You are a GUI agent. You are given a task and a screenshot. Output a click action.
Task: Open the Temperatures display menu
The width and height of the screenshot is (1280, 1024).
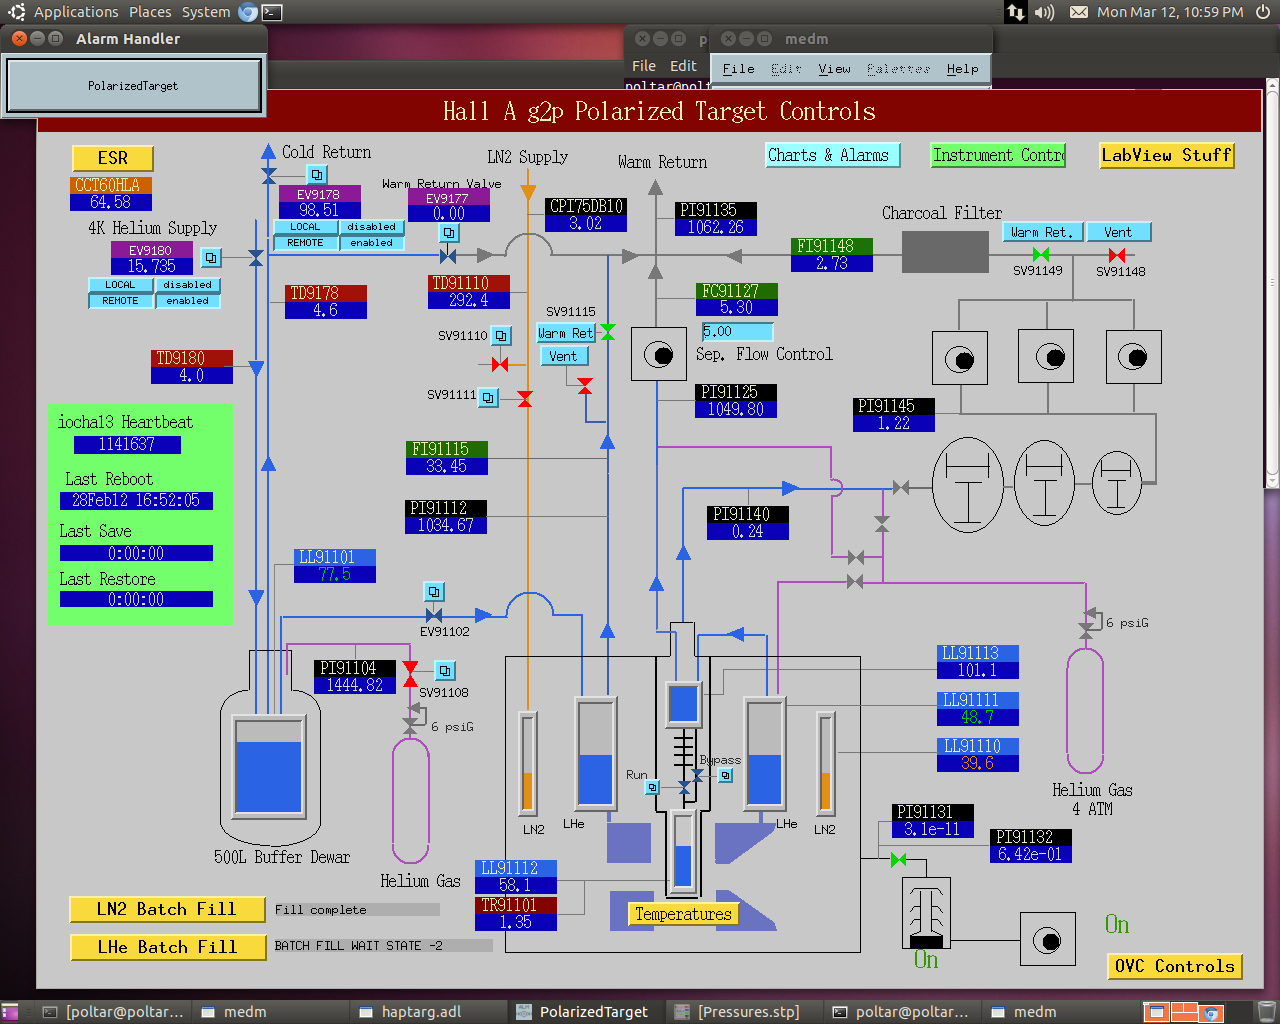click(683, 914)
